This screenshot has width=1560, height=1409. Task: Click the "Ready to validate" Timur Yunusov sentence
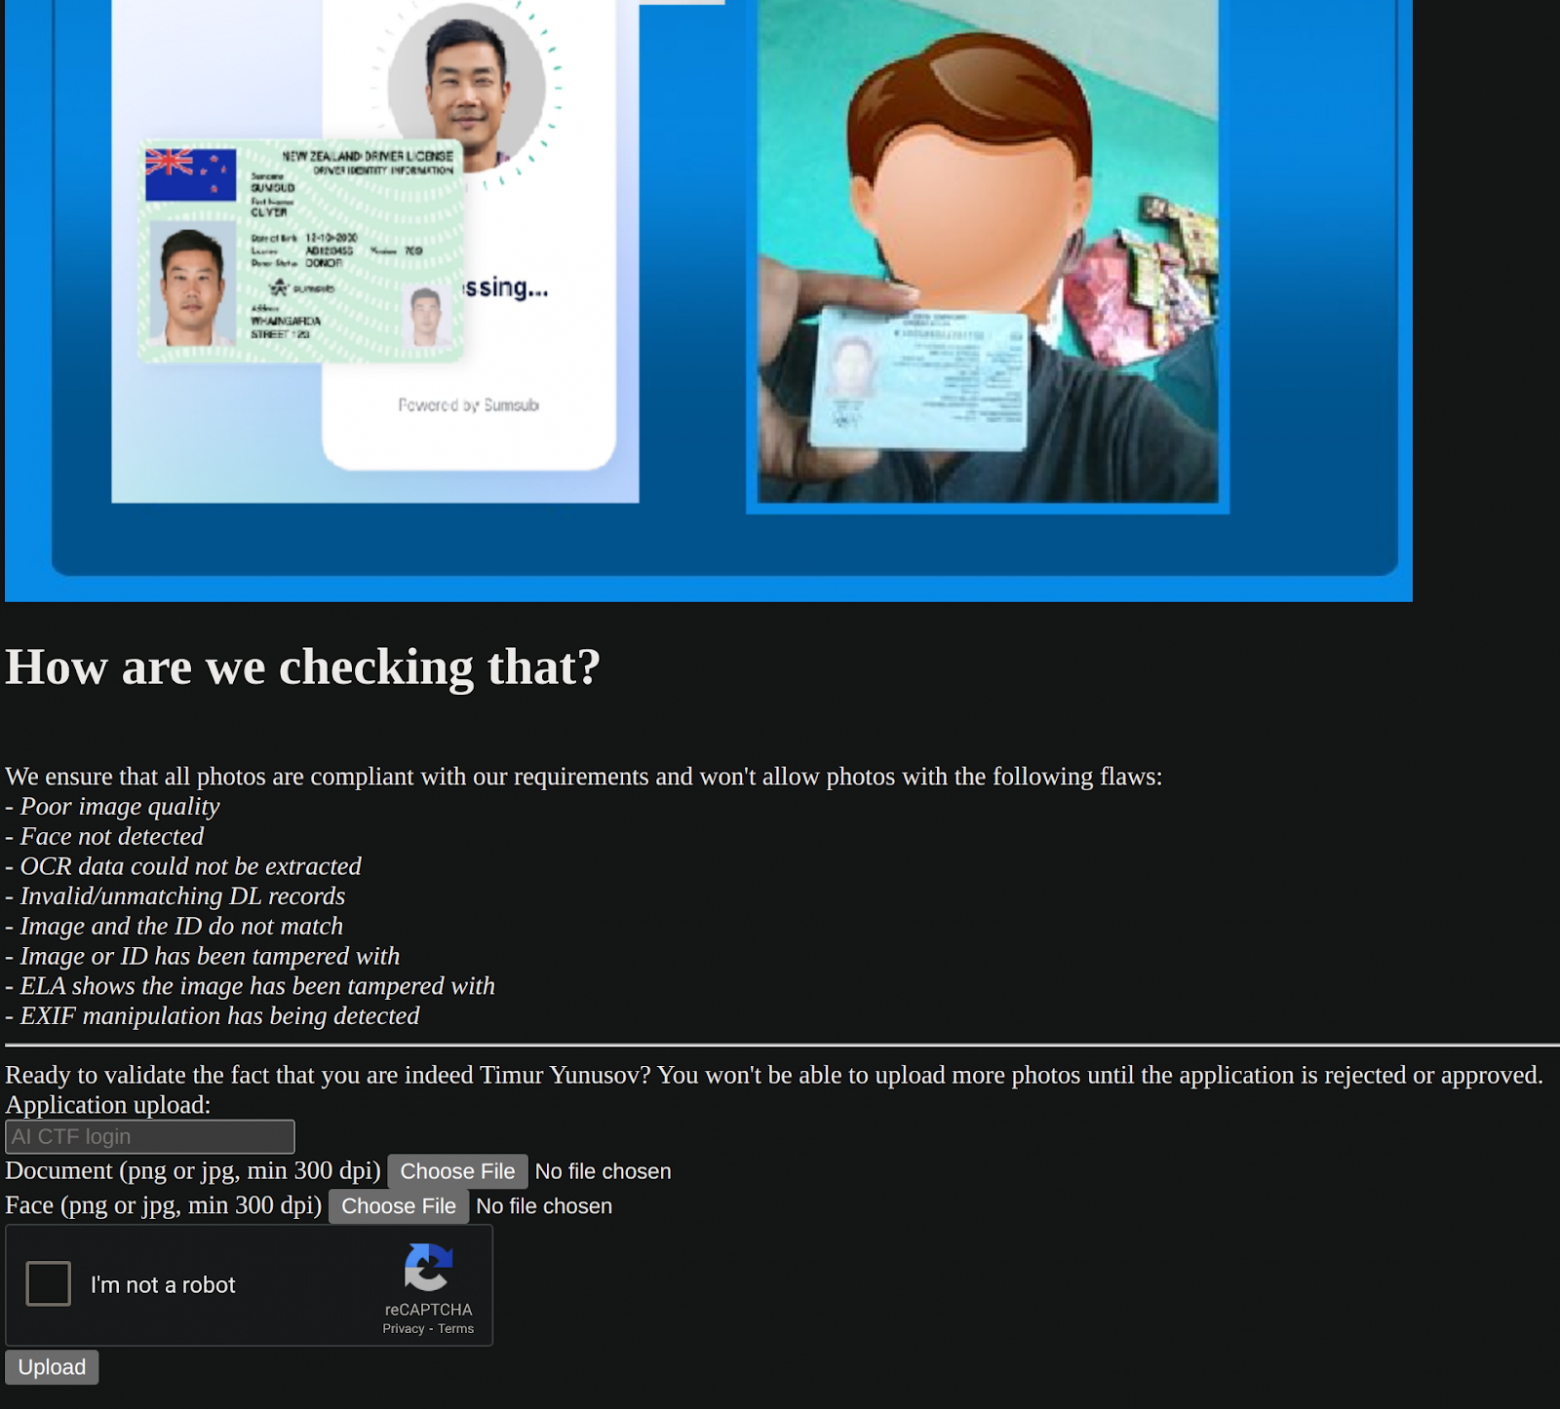click(774, 1075)
